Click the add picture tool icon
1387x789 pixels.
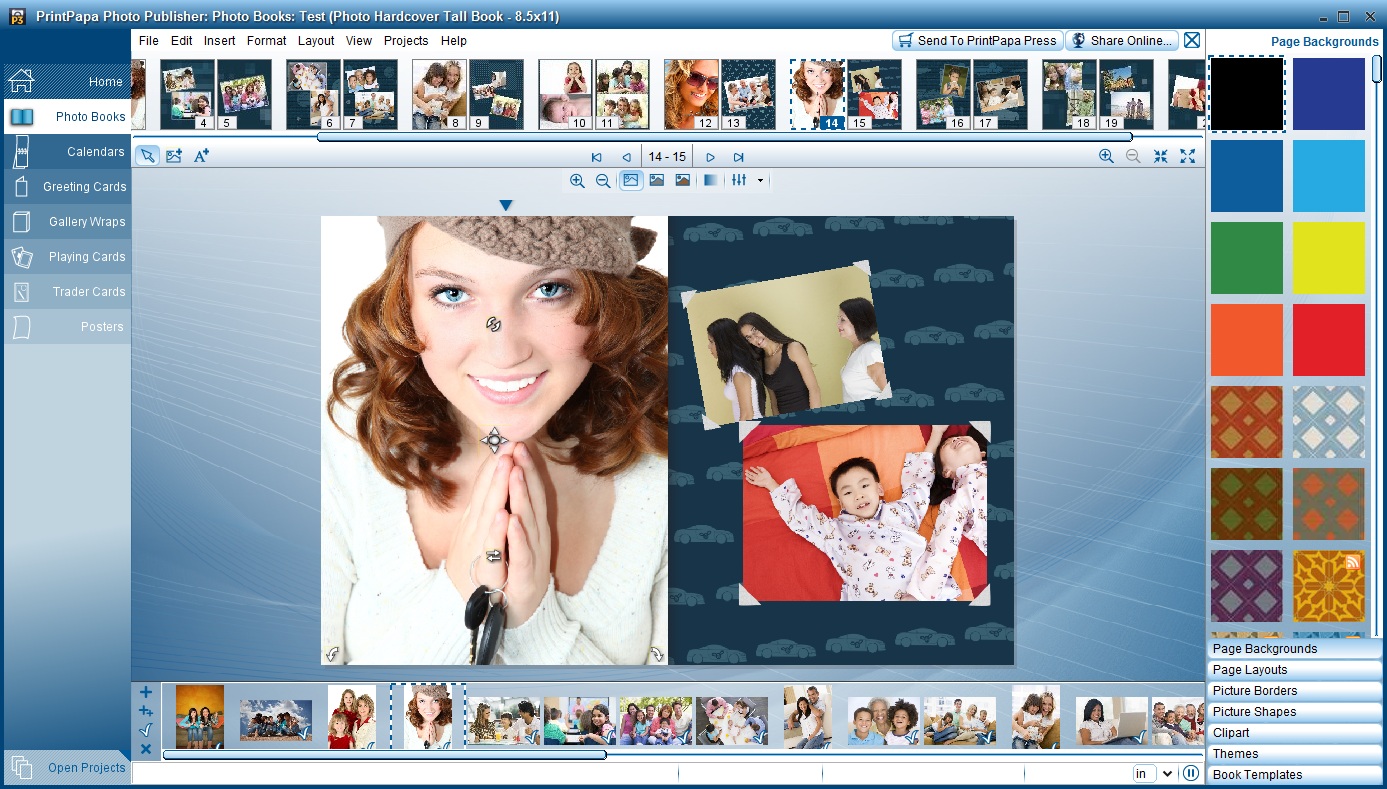(x=174, y=156)
